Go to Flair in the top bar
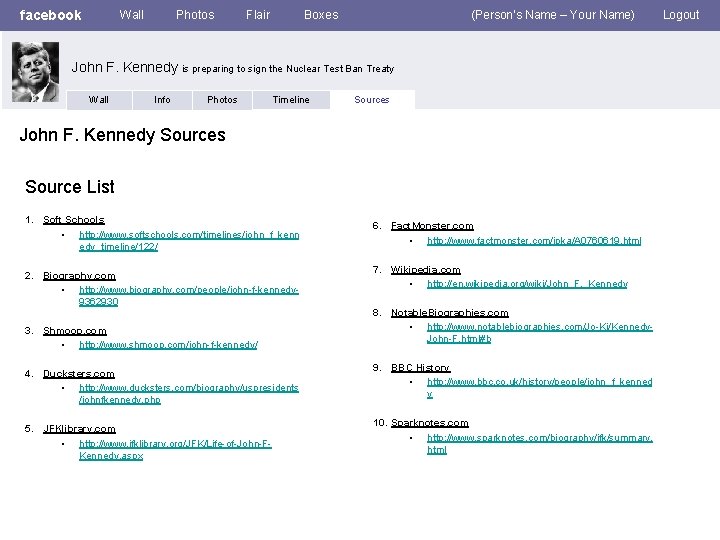 [x=258, y=15]
